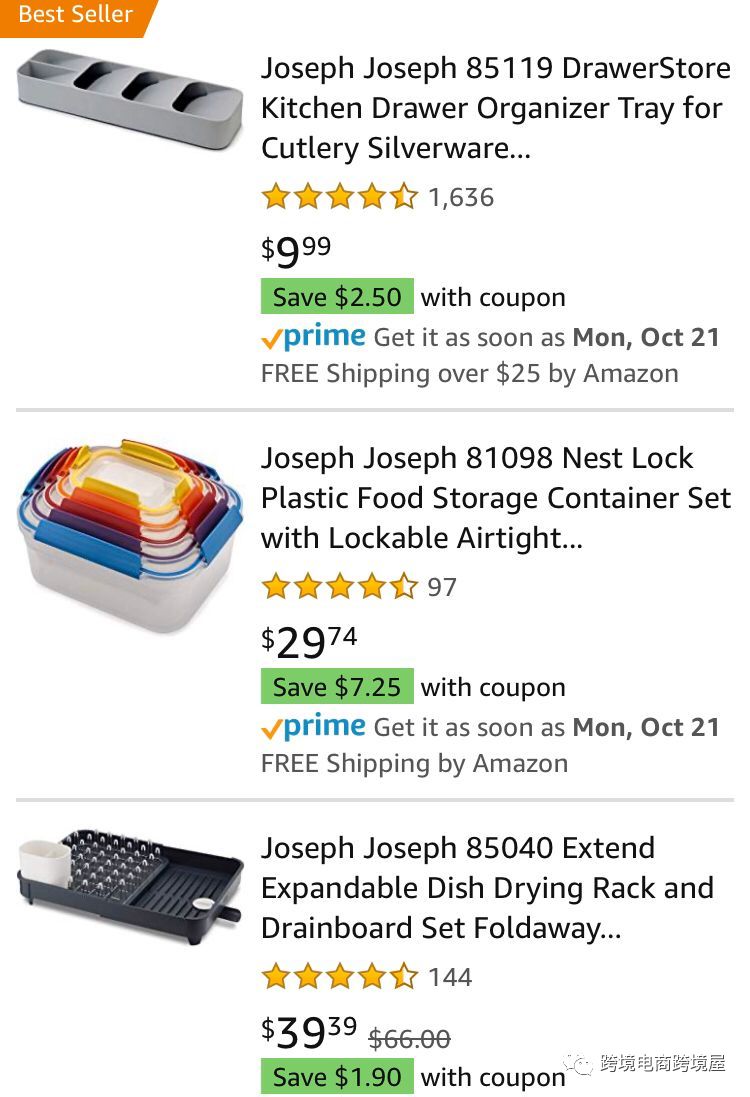750x1097 pixels.
Task: Click prime logo under Nest Lock containers
Action: click(x=313, y=727)
